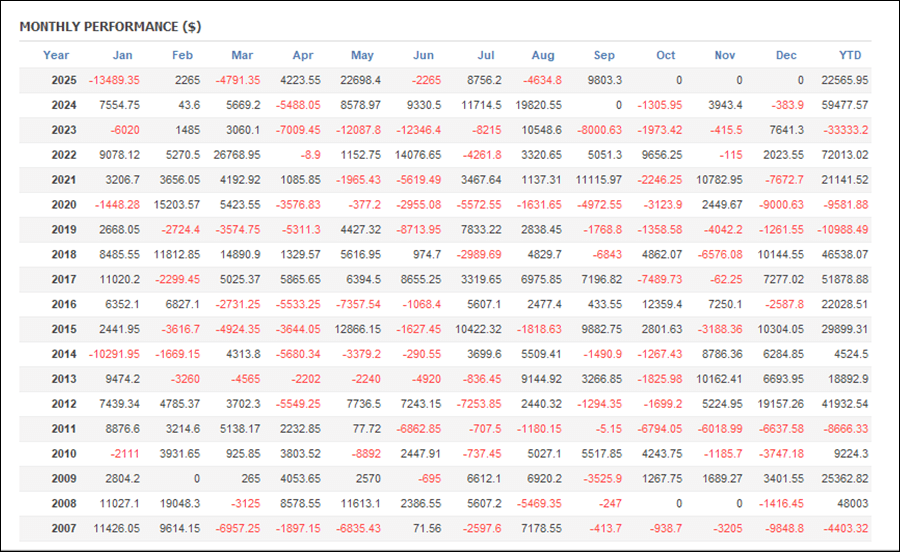Click the Dec column header
The width and height of the screenshot is (900, 552).
[x=786, y=56]
